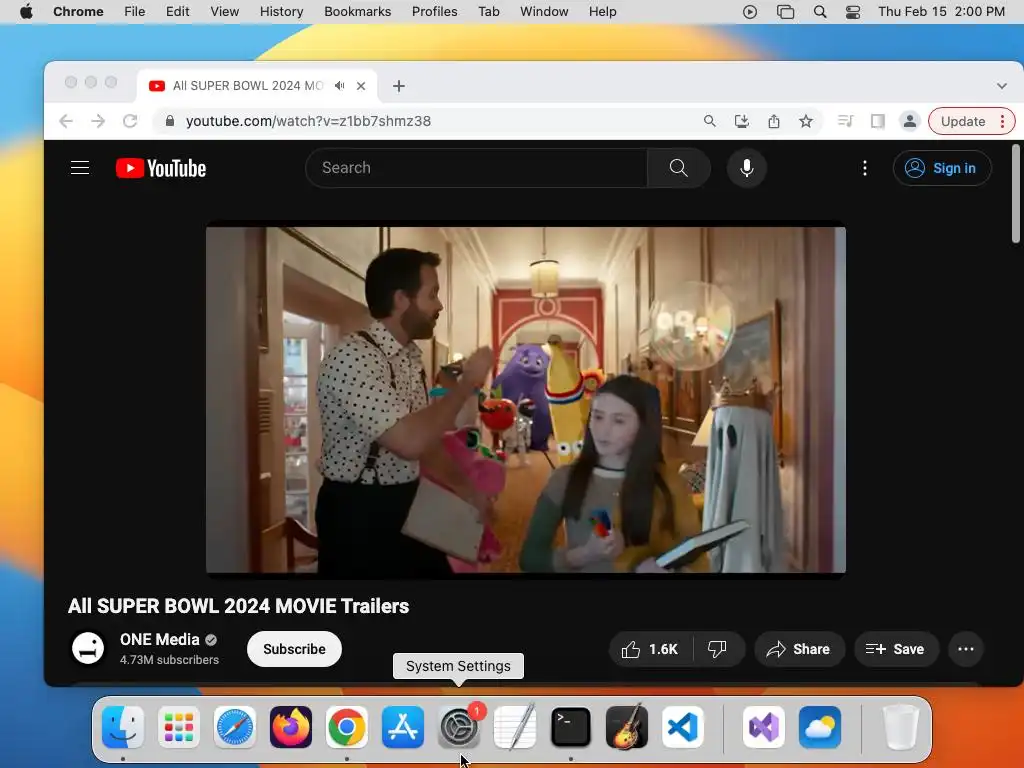
Task: Open the YouTube hamburger guide menu
Action: [80, 168]
